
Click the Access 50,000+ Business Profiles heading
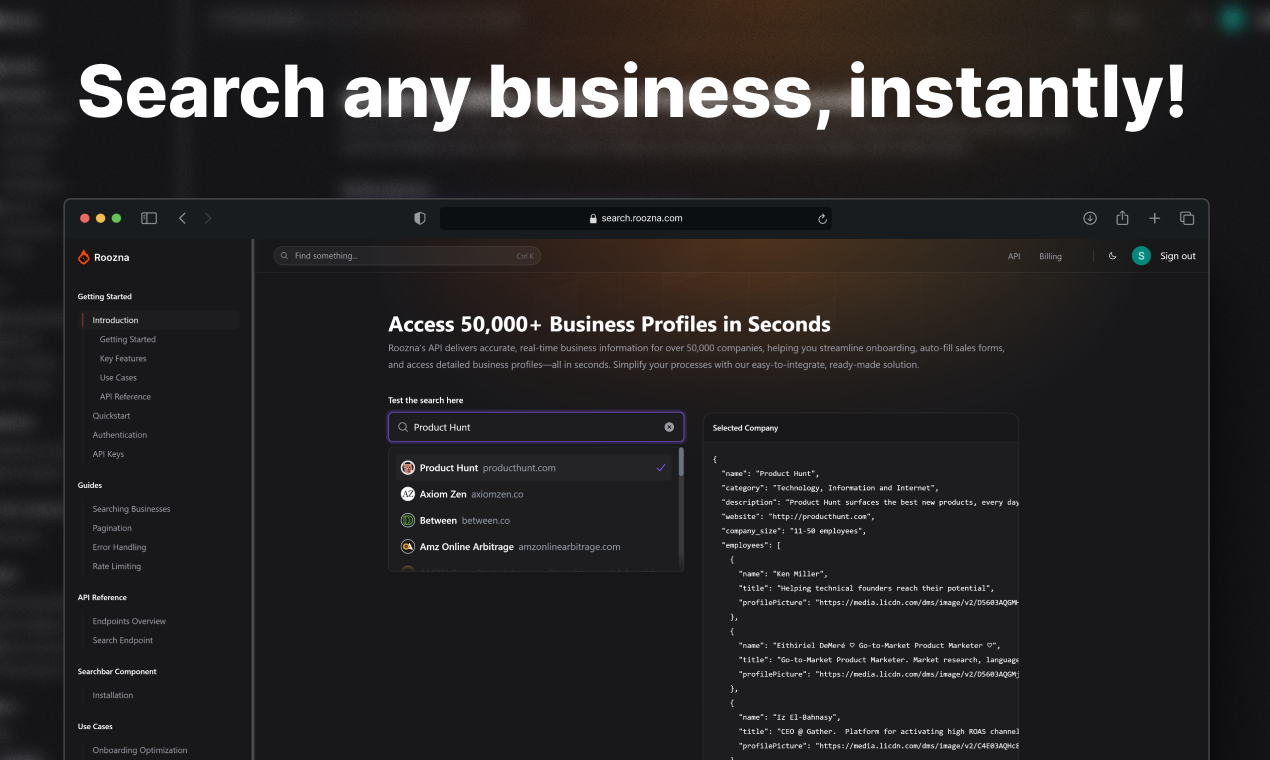(609, 324)
